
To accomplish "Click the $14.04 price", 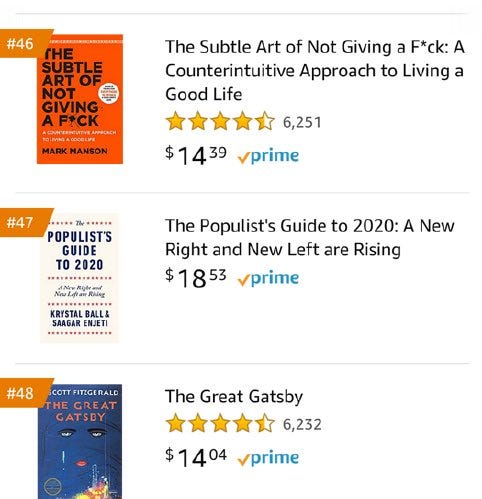I will click(x=196, y=457).
